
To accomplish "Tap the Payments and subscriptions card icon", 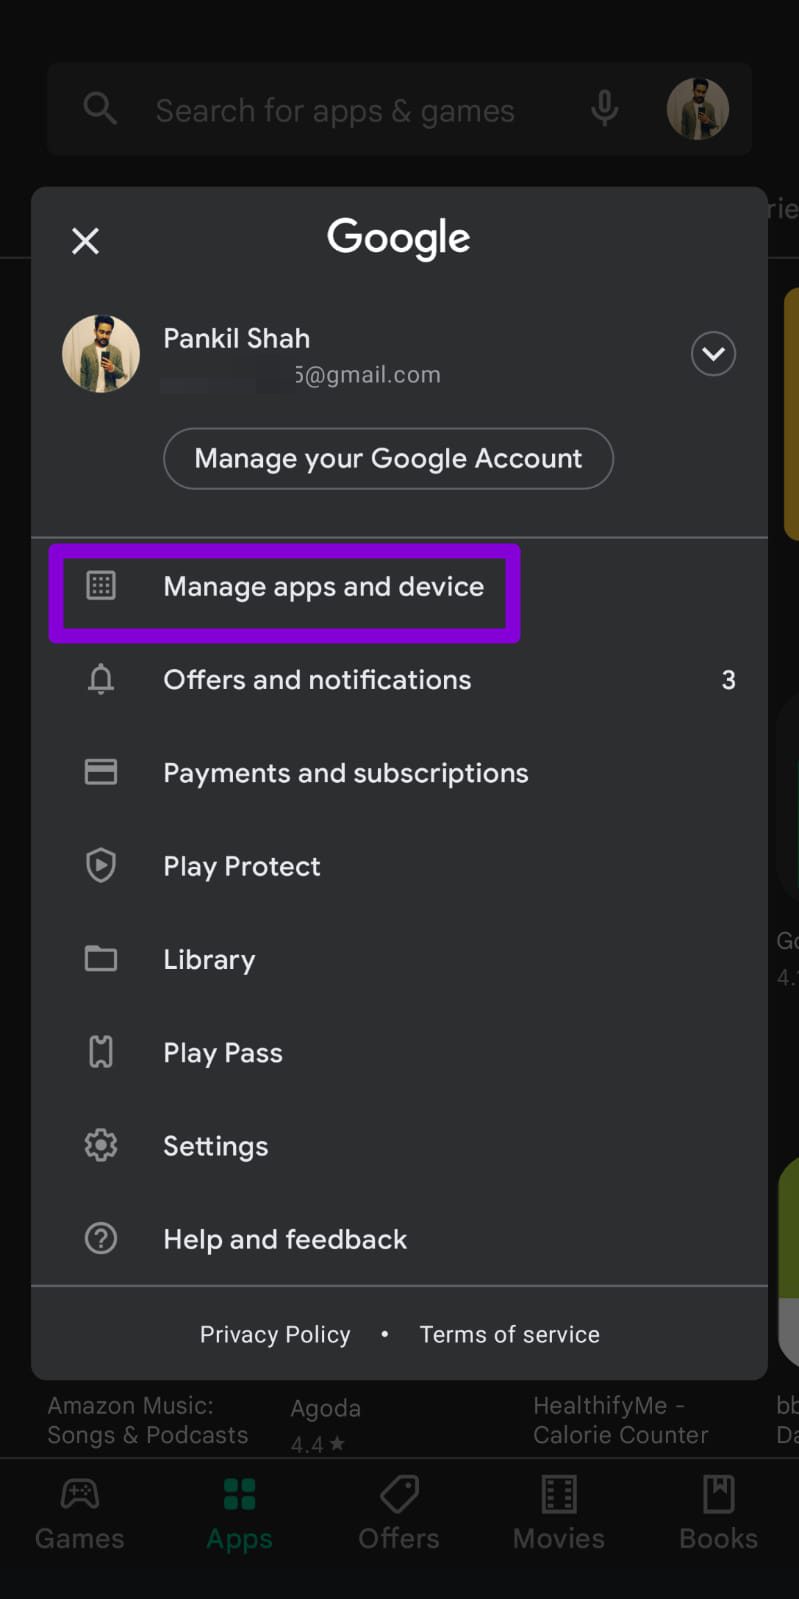I will 101,773.
